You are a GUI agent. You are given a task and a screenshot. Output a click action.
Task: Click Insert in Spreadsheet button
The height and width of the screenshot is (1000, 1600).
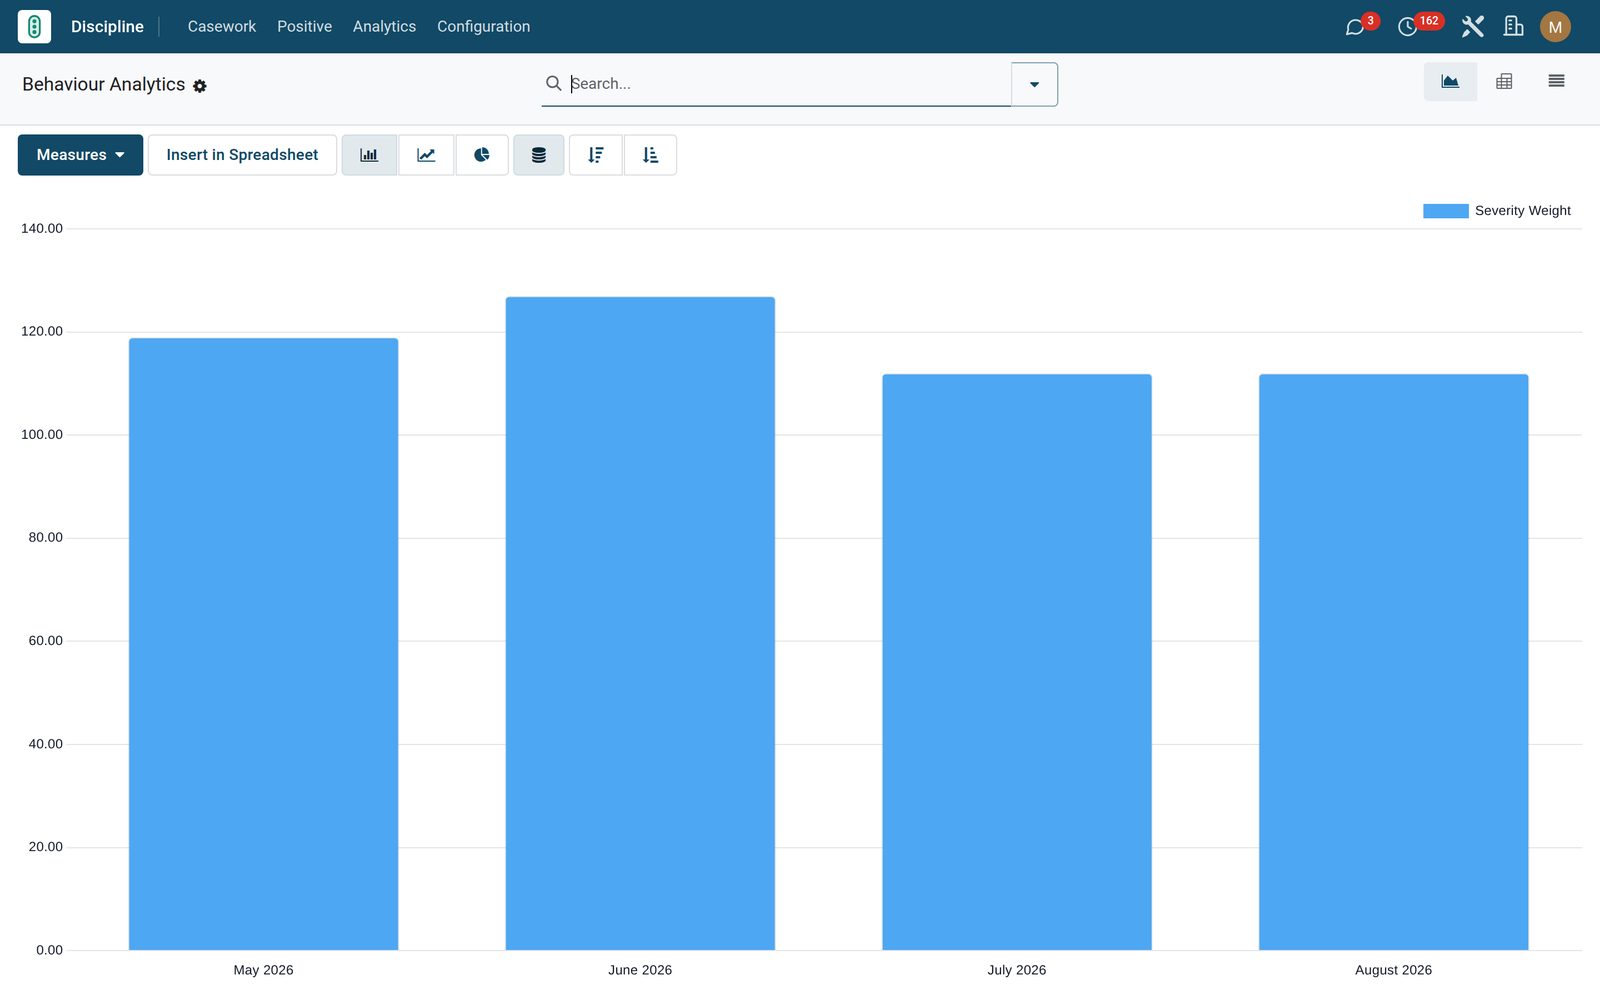pyautogui.click(x=242, y=155)
